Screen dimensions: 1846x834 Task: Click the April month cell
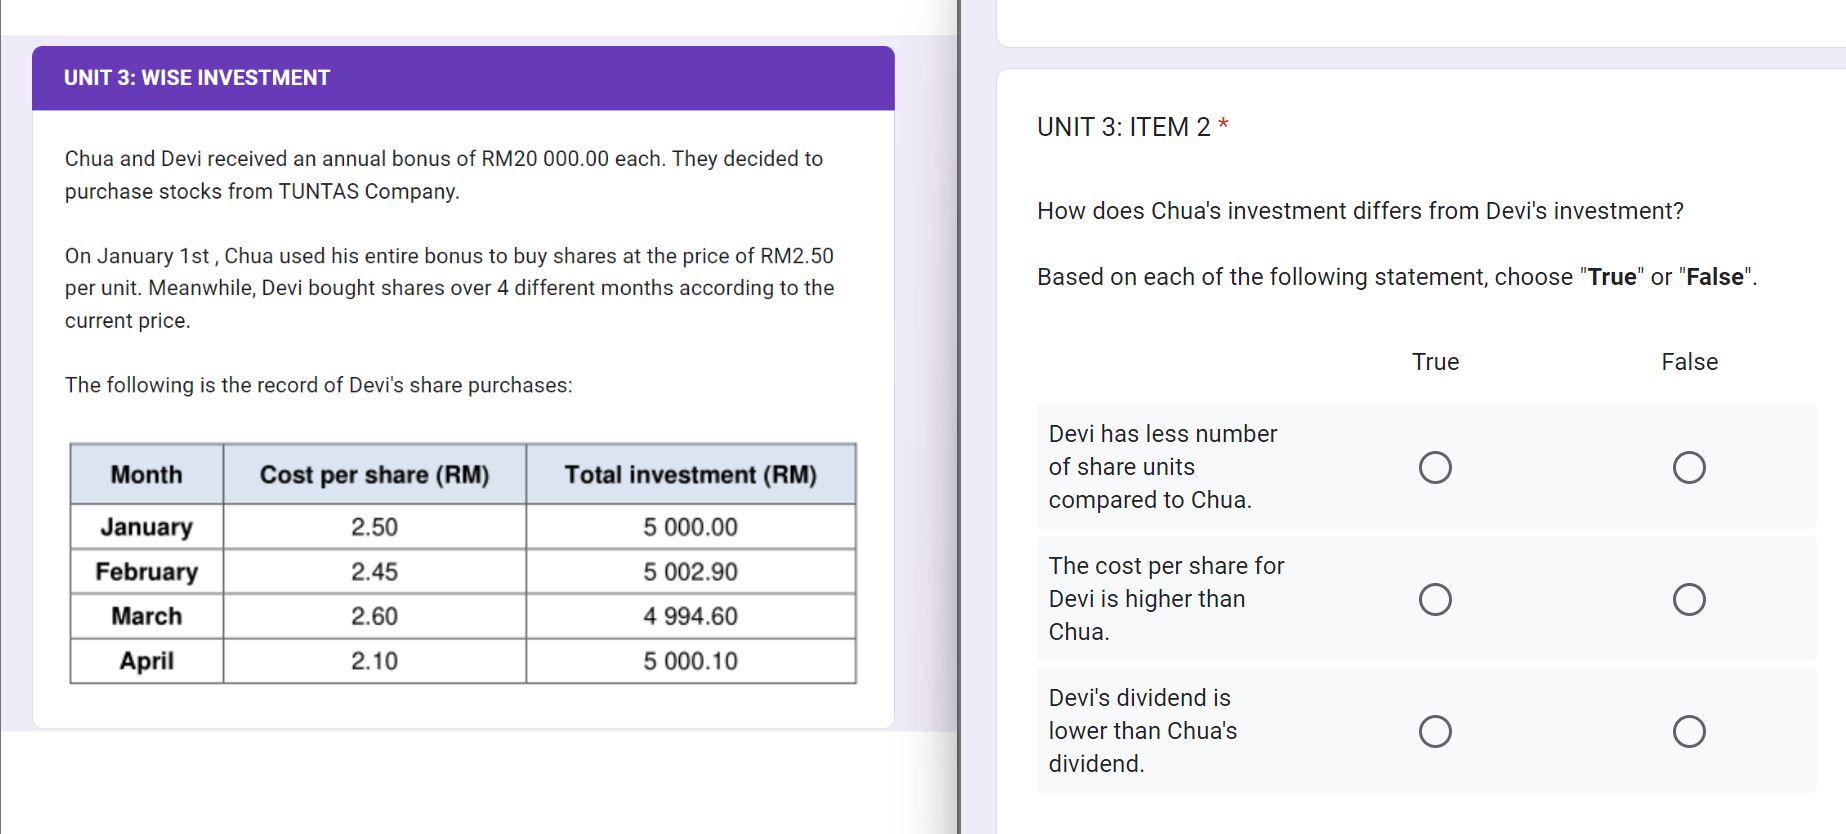[147, 661]
